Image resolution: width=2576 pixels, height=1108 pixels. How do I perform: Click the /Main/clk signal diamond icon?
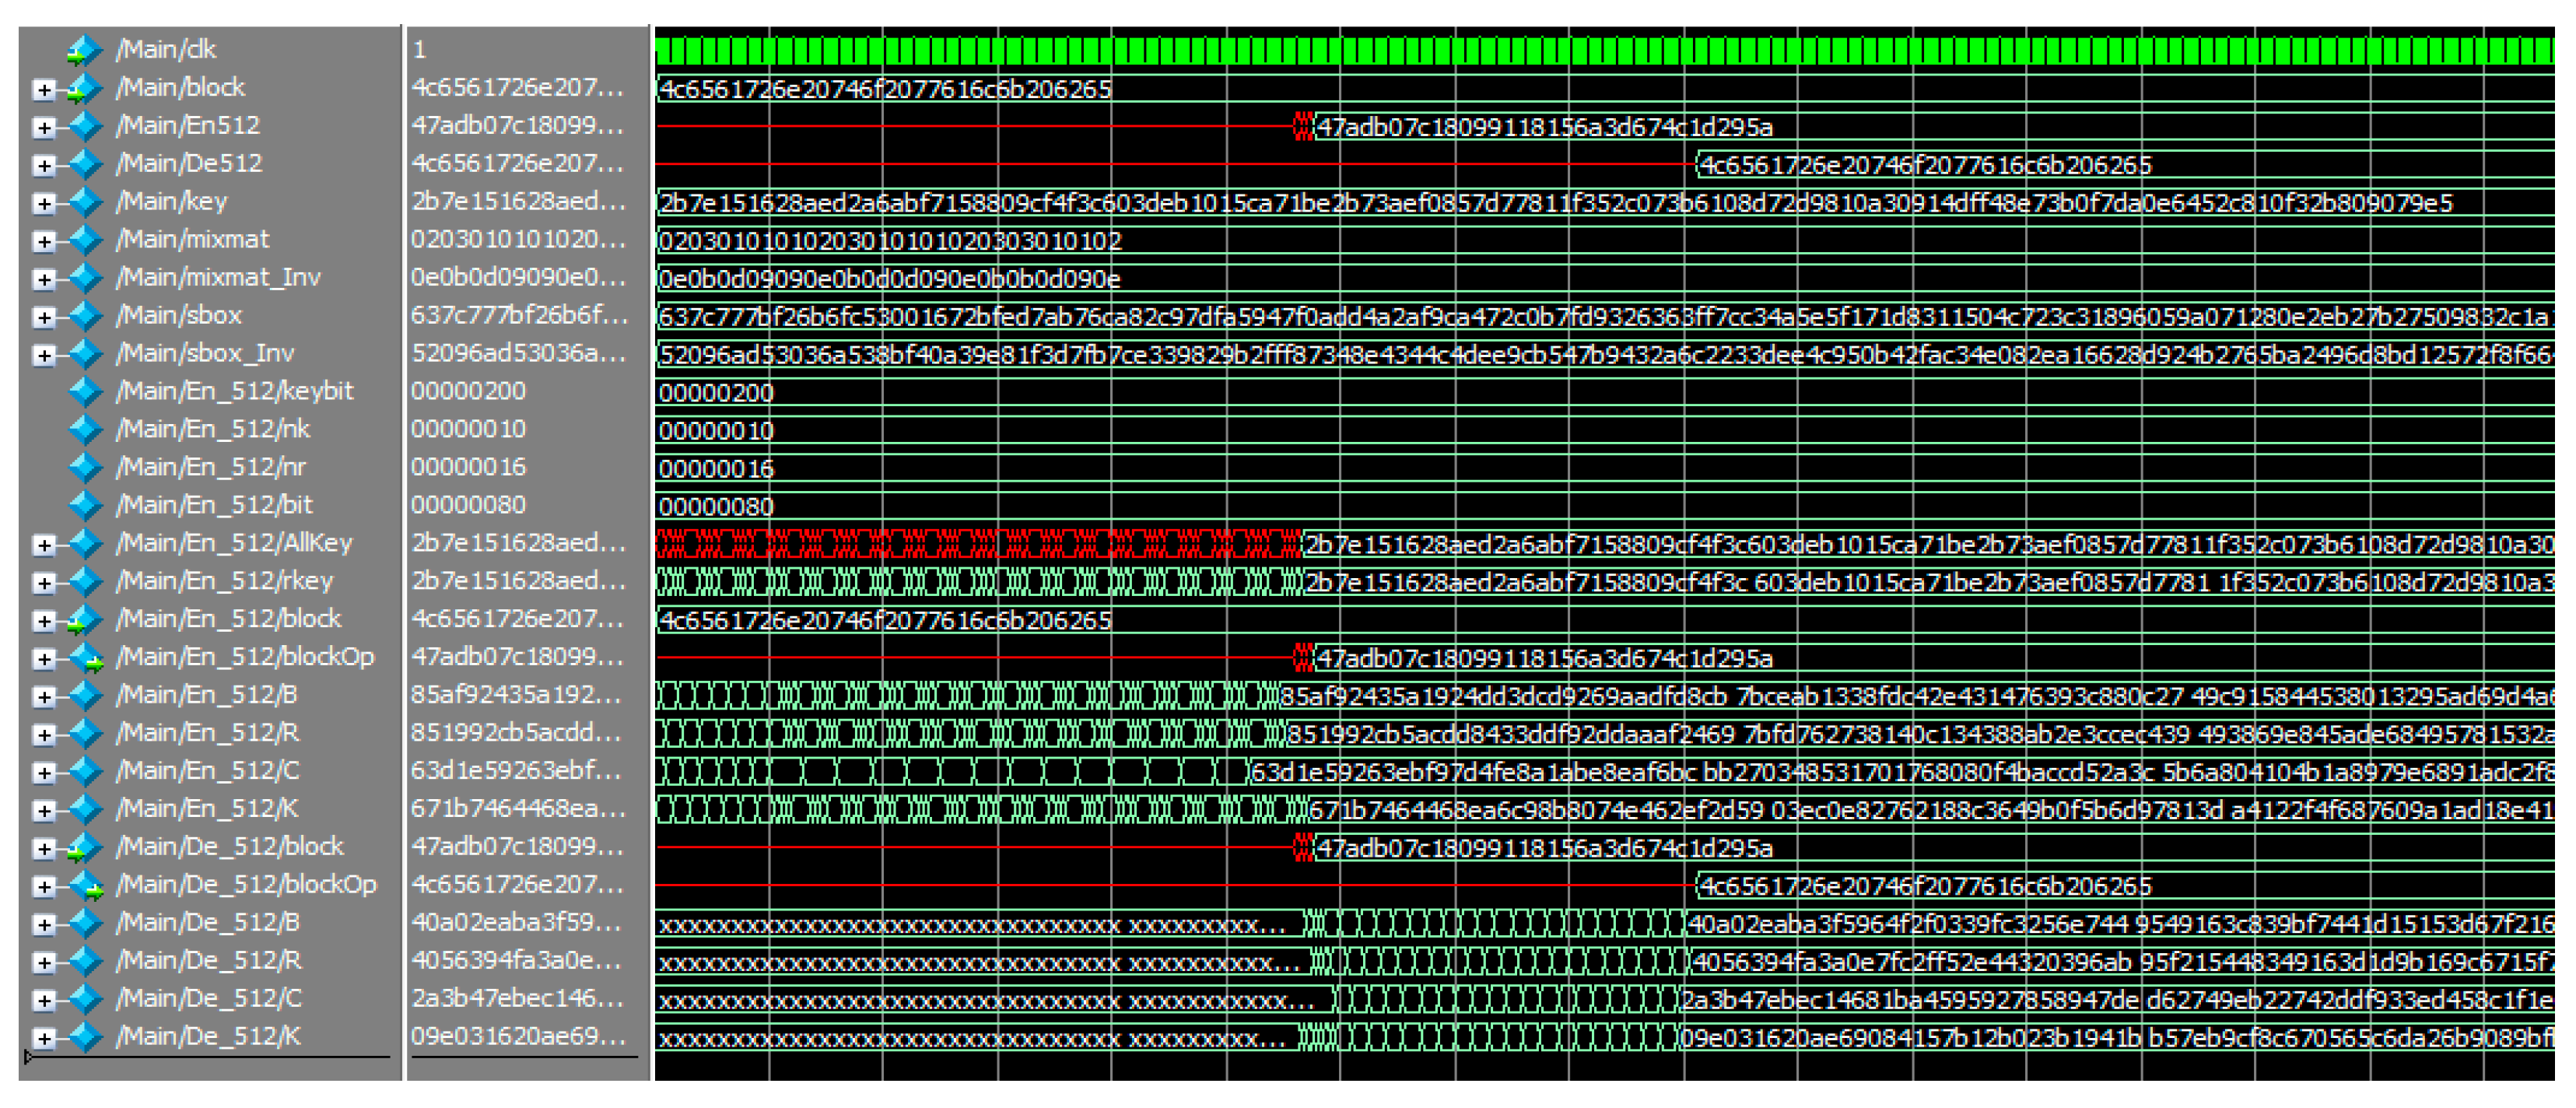(86, 49)
